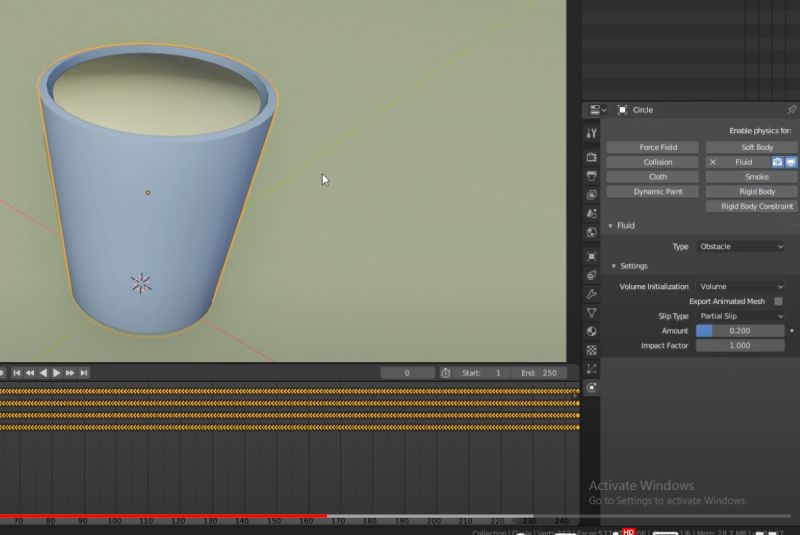Open the Object Data properties tab
This screenshot has width=800, height=535.
pyautogui.click(x=591, y=313)
